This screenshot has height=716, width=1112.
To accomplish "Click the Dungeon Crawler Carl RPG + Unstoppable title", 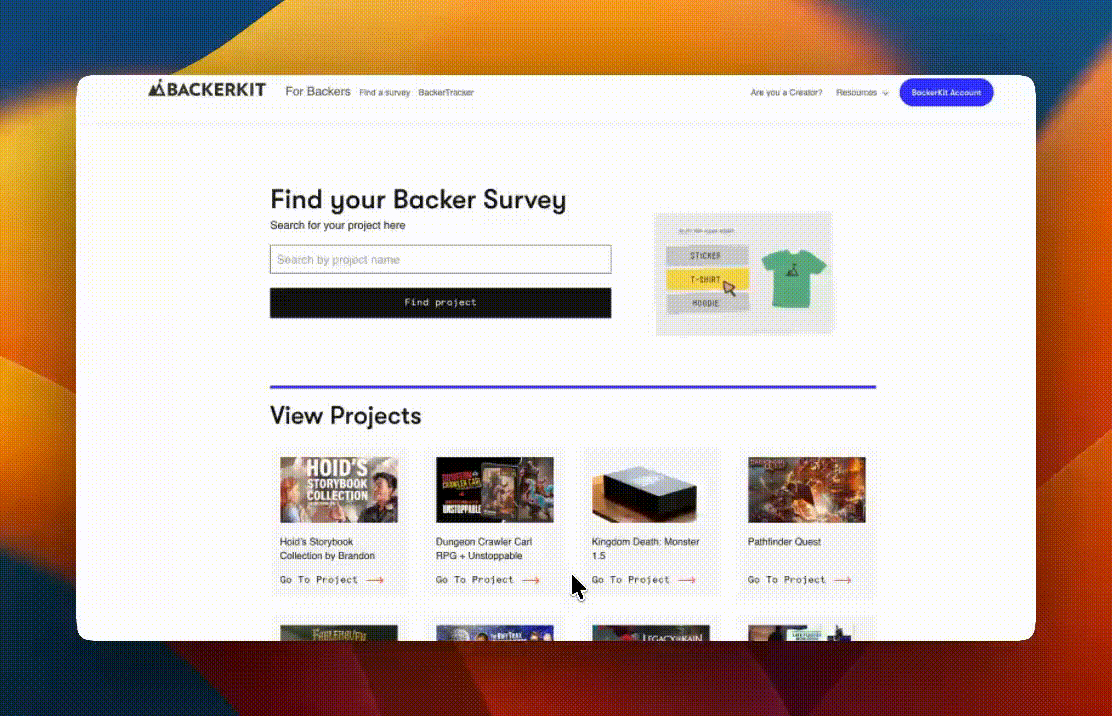I will (x=484, y=549).
